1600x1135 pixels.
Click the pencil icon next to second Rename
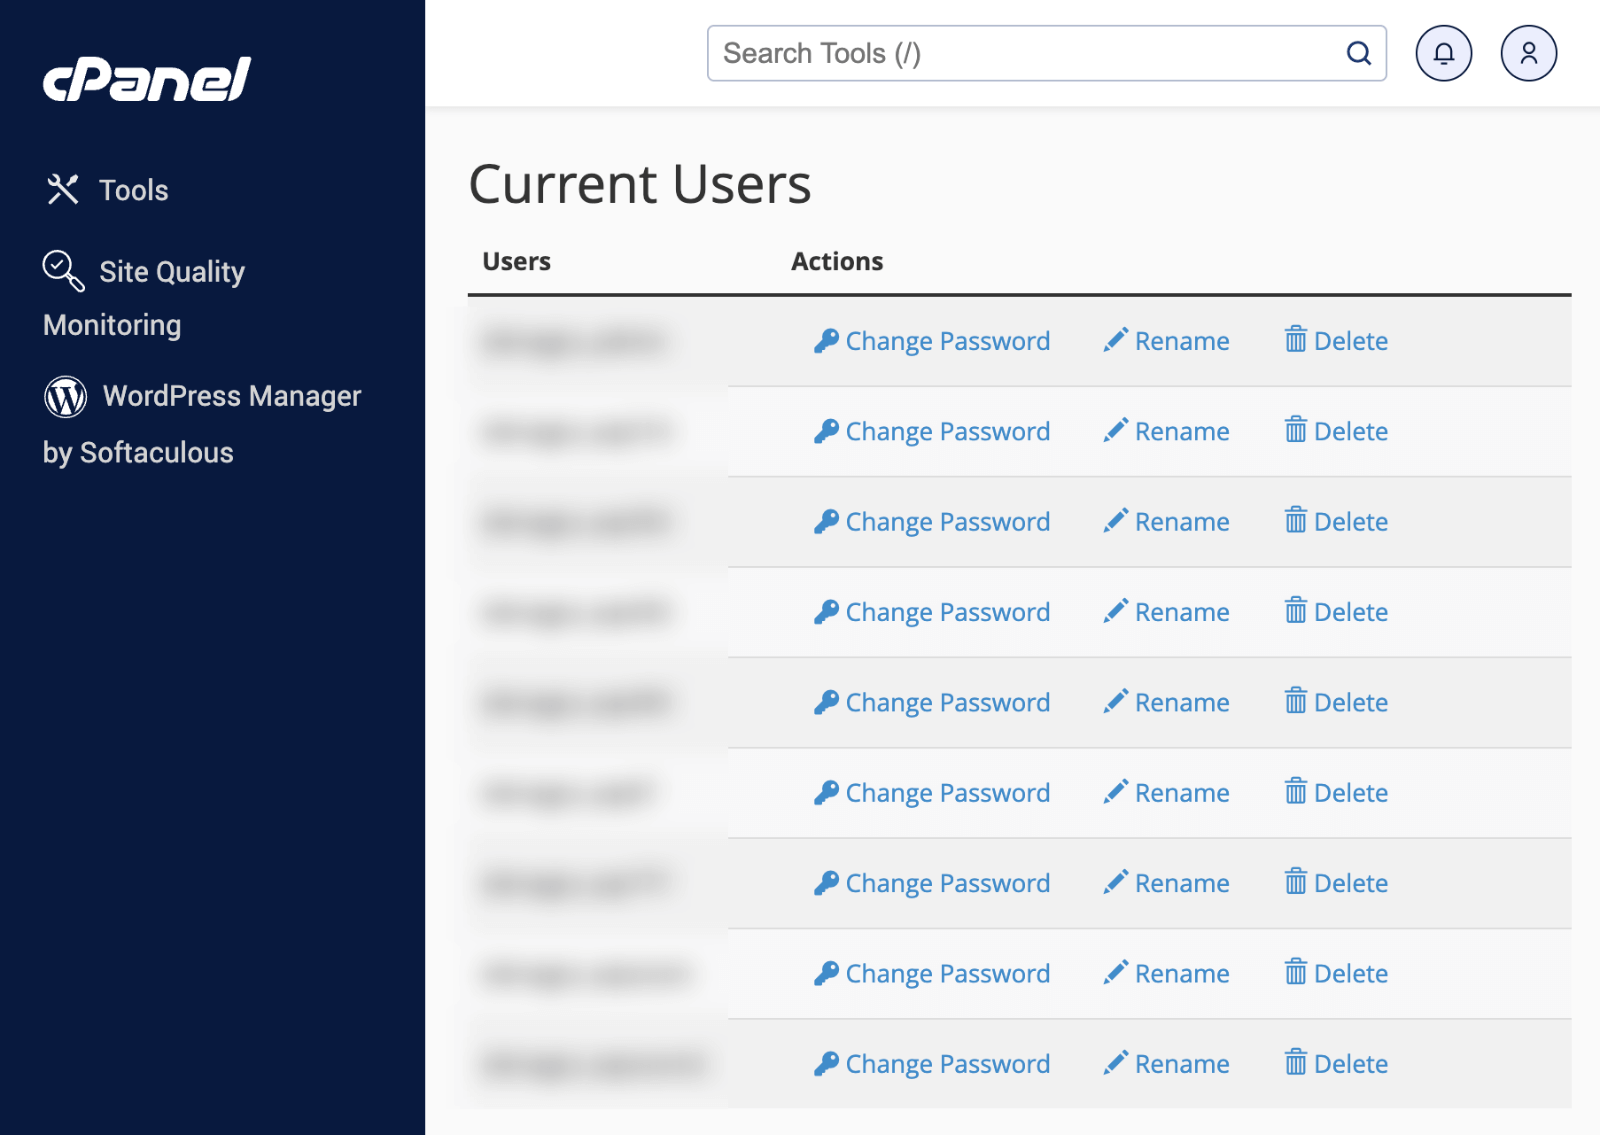(x=1114, y=430)
